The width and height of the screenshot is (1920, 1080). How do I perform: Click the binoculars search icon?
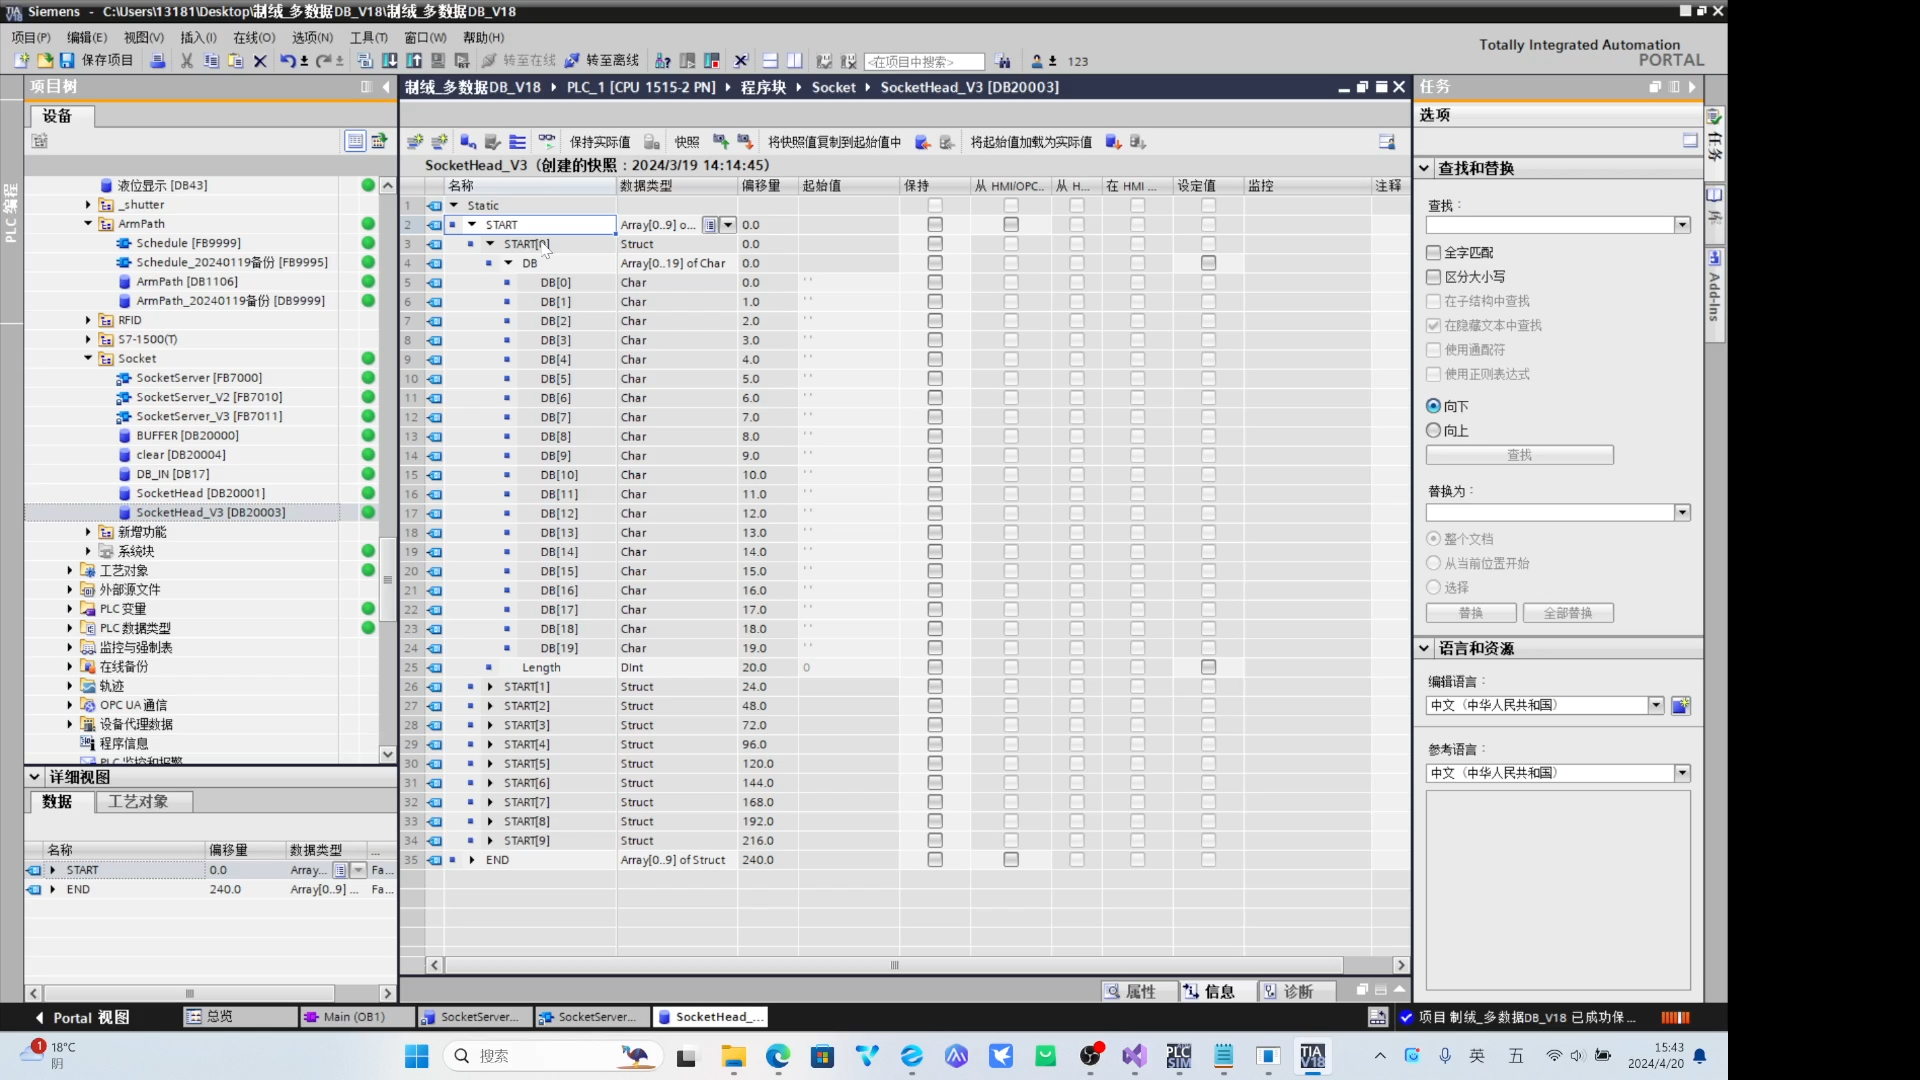pyautogui.click(x=1003, y=61)
